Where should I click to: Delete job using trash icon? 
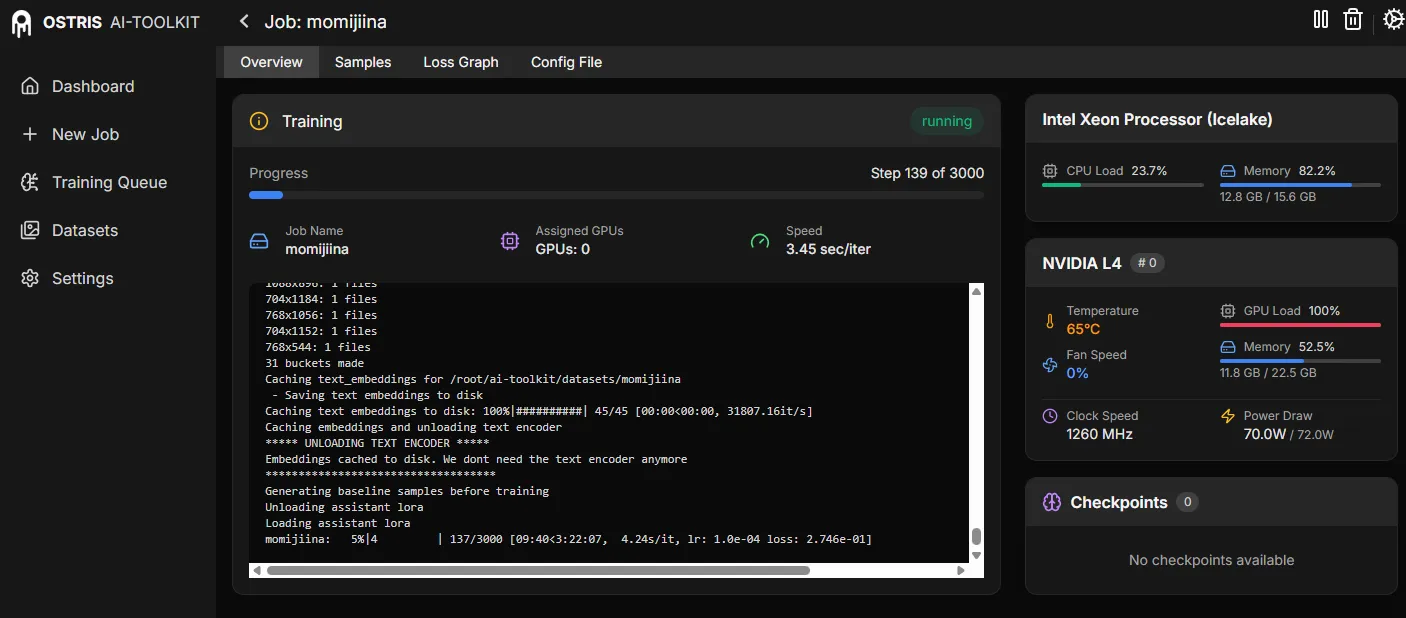point(1353,20)
